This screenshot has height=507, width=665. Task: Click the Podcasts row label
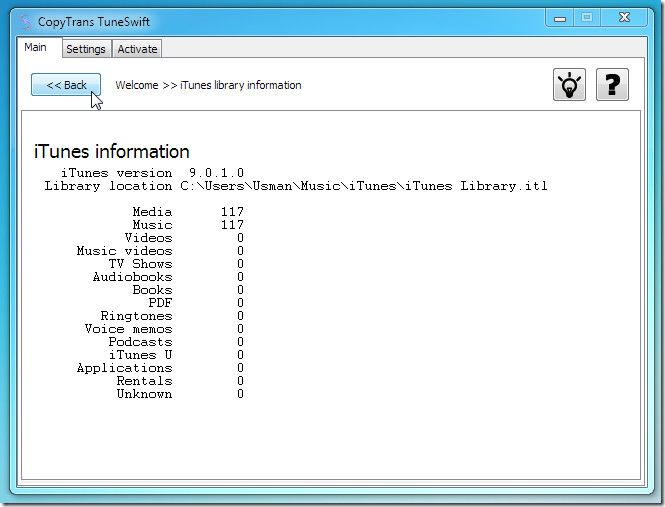[140, 342]
